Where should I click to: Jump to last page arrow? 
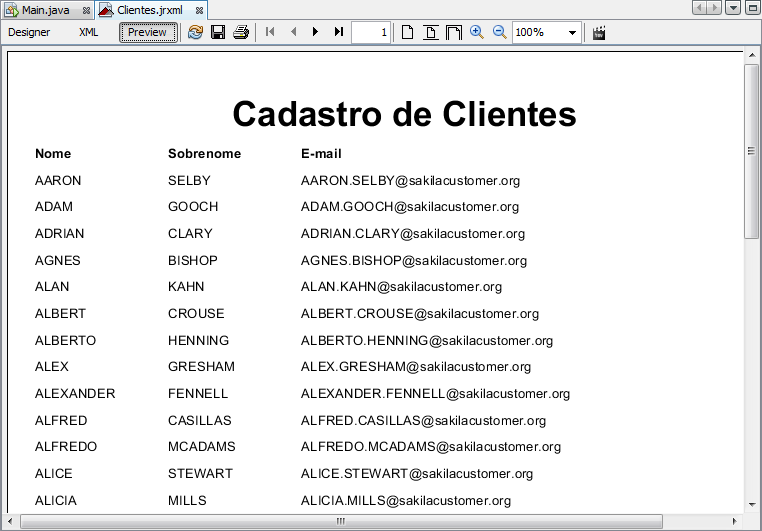[339, 32]
